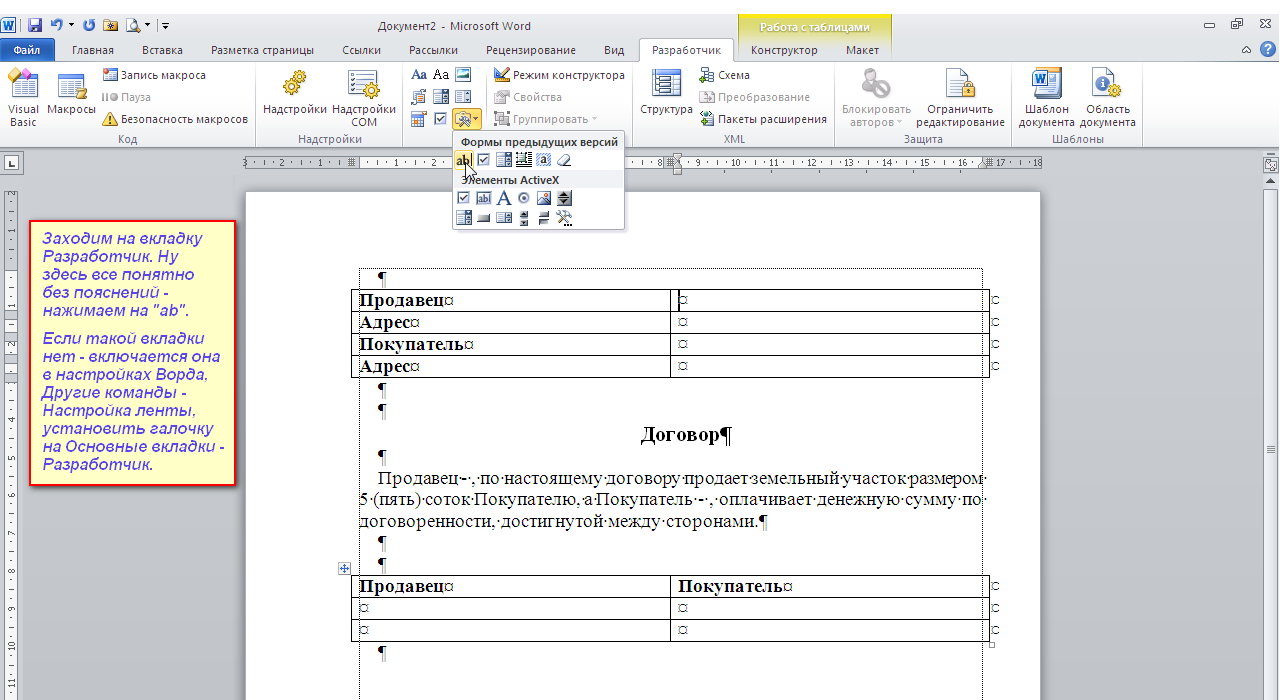Switch to Макет table tab
This screenshot has height=700, width=1280.
pyautogui.click(x=862, y=50)
